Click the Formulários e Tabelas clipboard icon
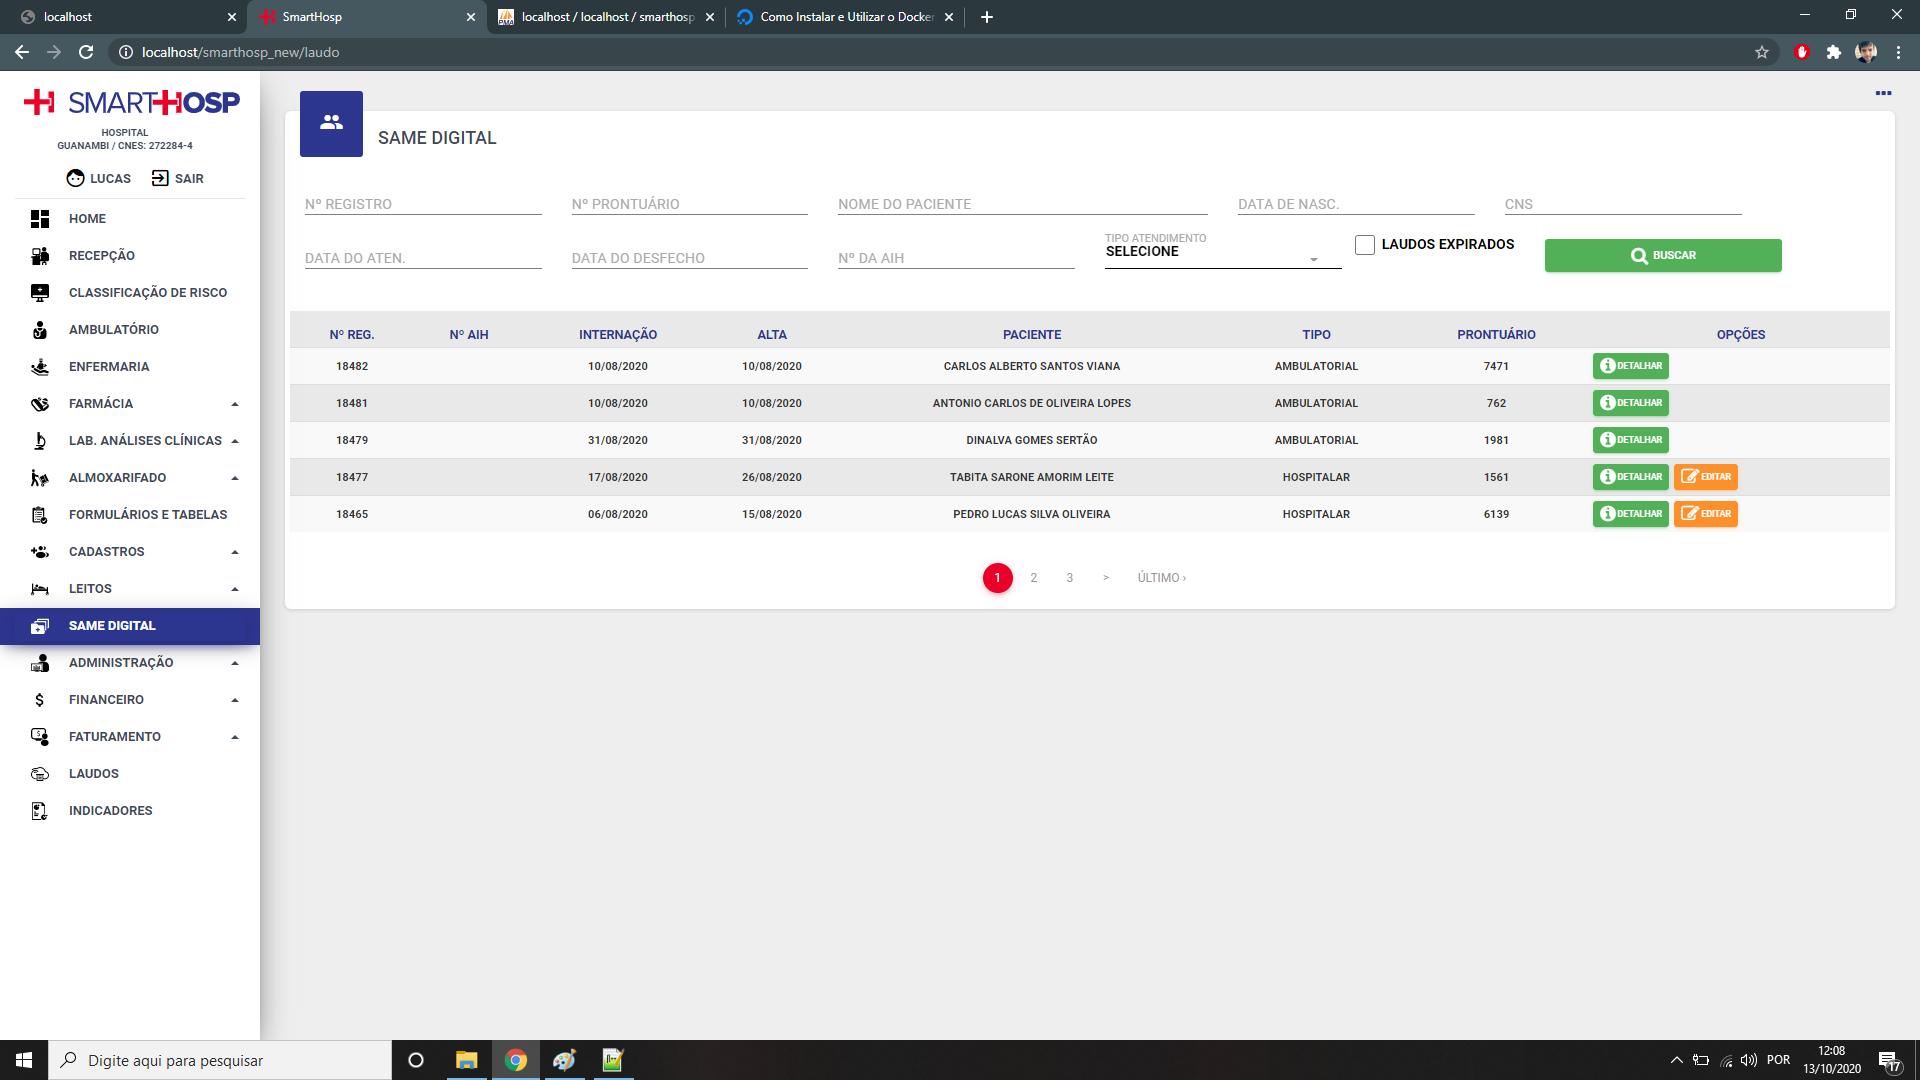The width and height of the screenshot is (1920, 1080). click(x=40, y=515)
